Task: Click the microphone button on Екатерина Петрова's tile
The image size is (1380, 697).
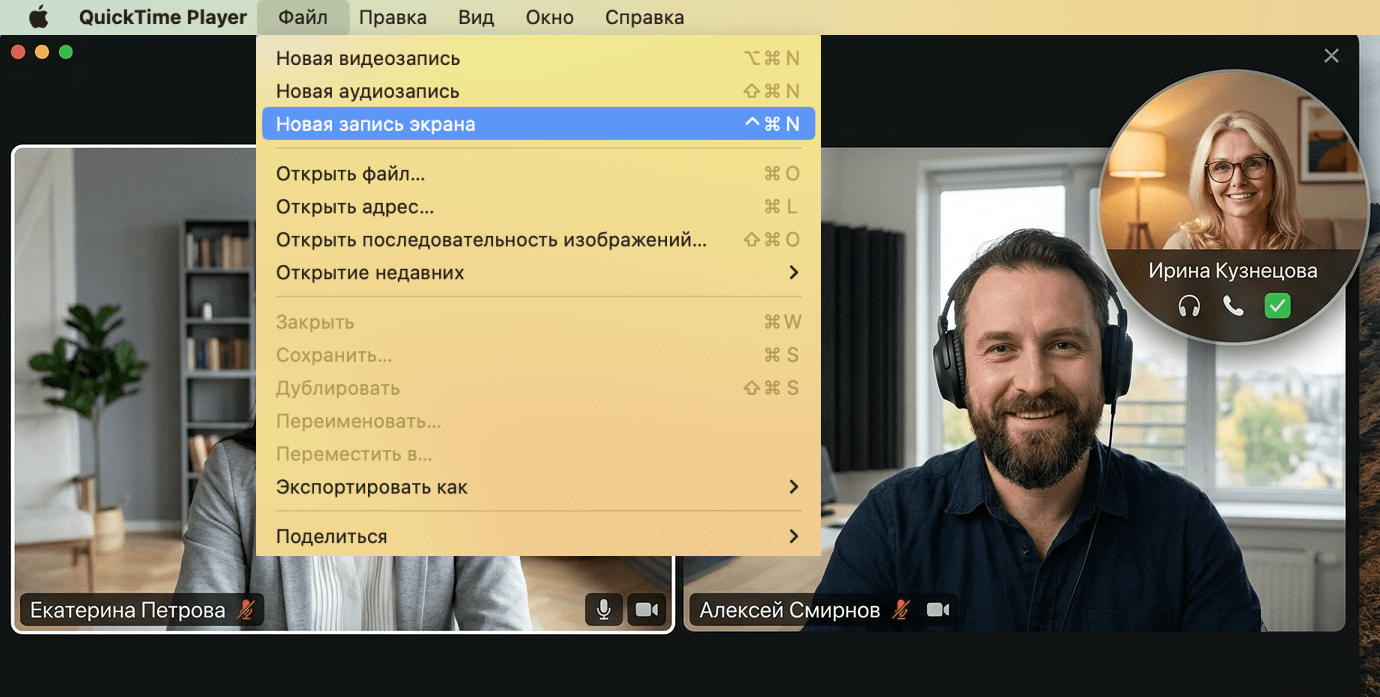Action: [x=604, y=610]
